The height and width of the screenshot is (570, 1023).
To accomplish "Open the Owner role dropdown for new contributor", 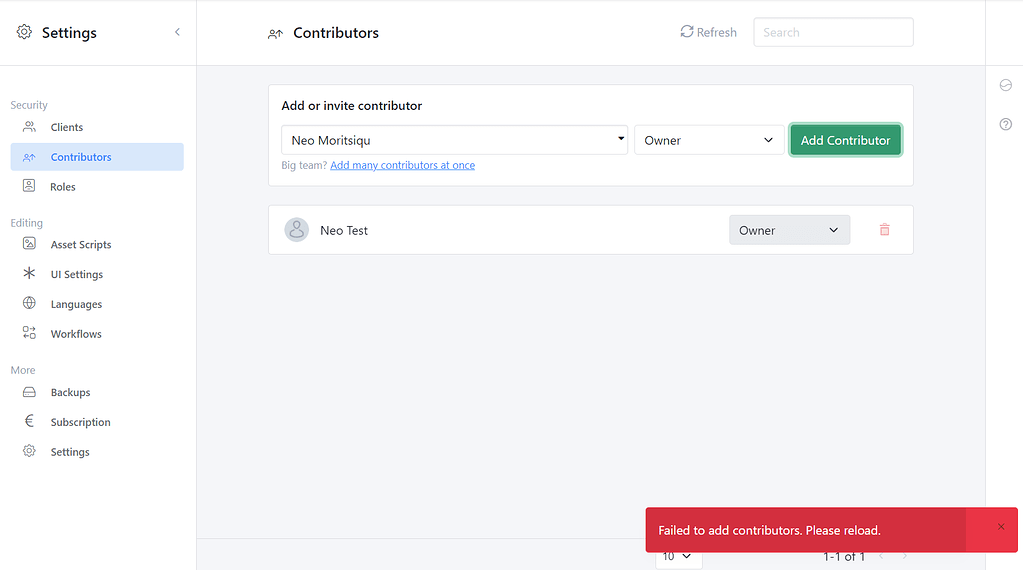I will [x=709, y=140].
